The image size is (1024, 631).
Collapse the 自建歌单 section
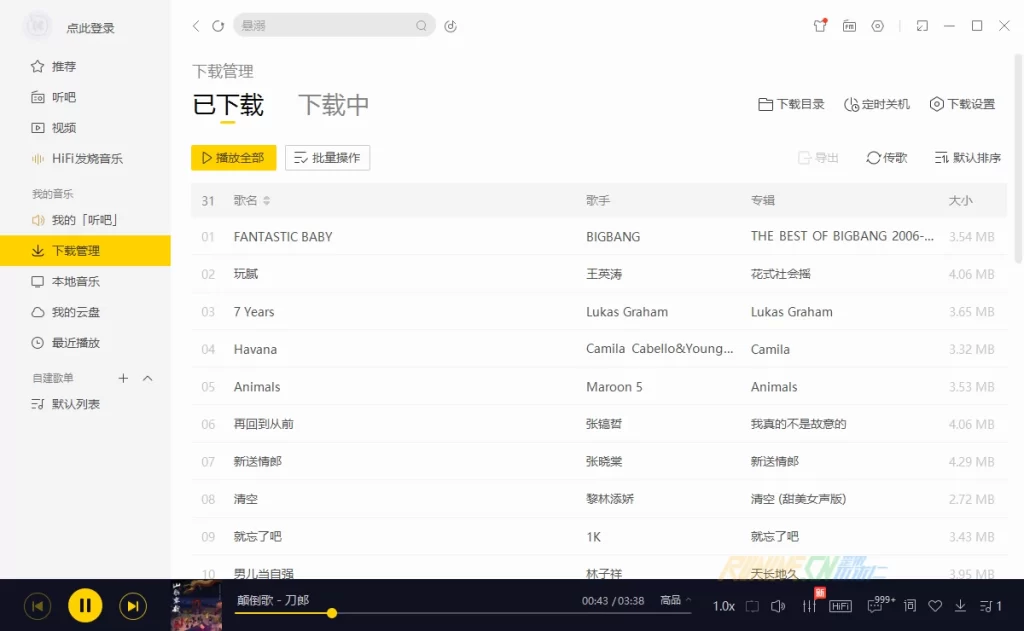click(148, 378)
